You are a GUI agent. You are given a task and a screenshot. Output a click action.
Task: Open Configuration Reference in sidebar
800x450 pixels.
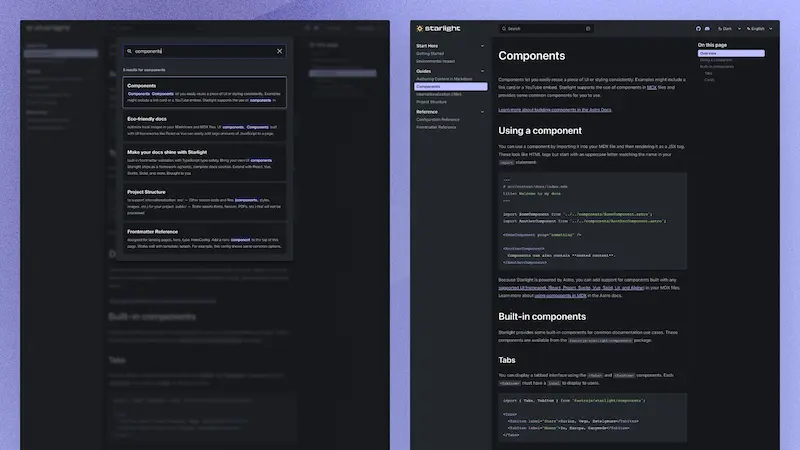tap(438, 119)
